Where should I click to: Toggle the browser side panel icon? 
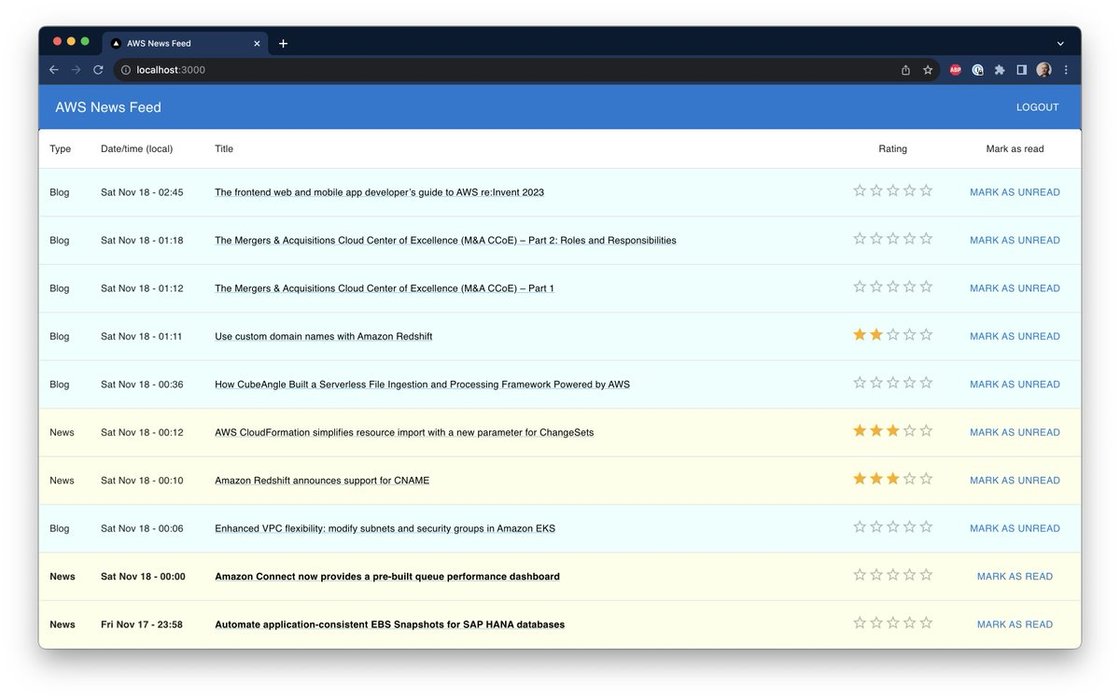1022,70
